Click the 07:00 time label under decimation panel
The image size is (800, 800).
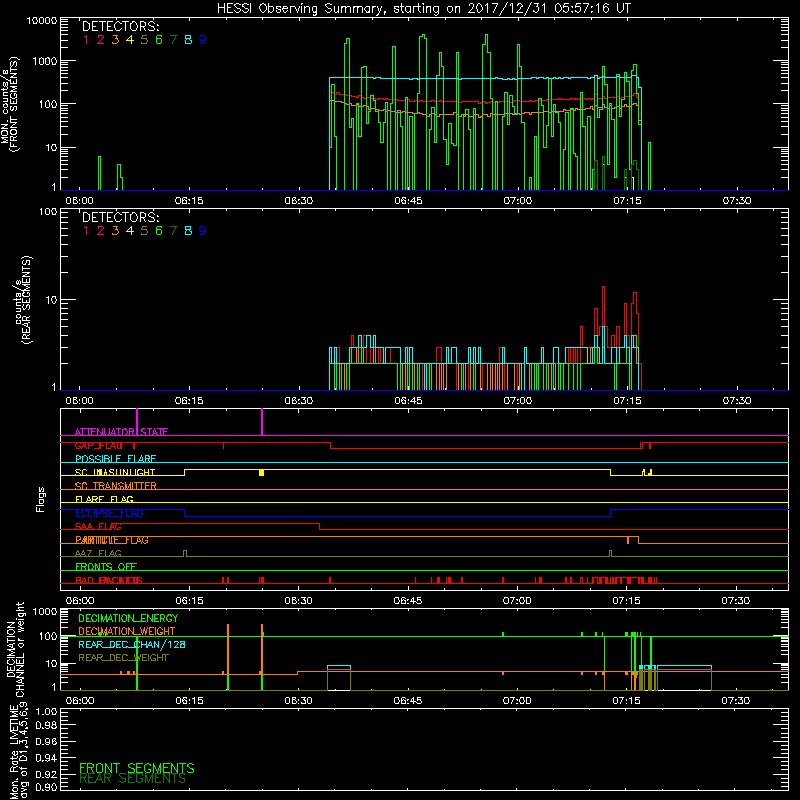(517, 701)
